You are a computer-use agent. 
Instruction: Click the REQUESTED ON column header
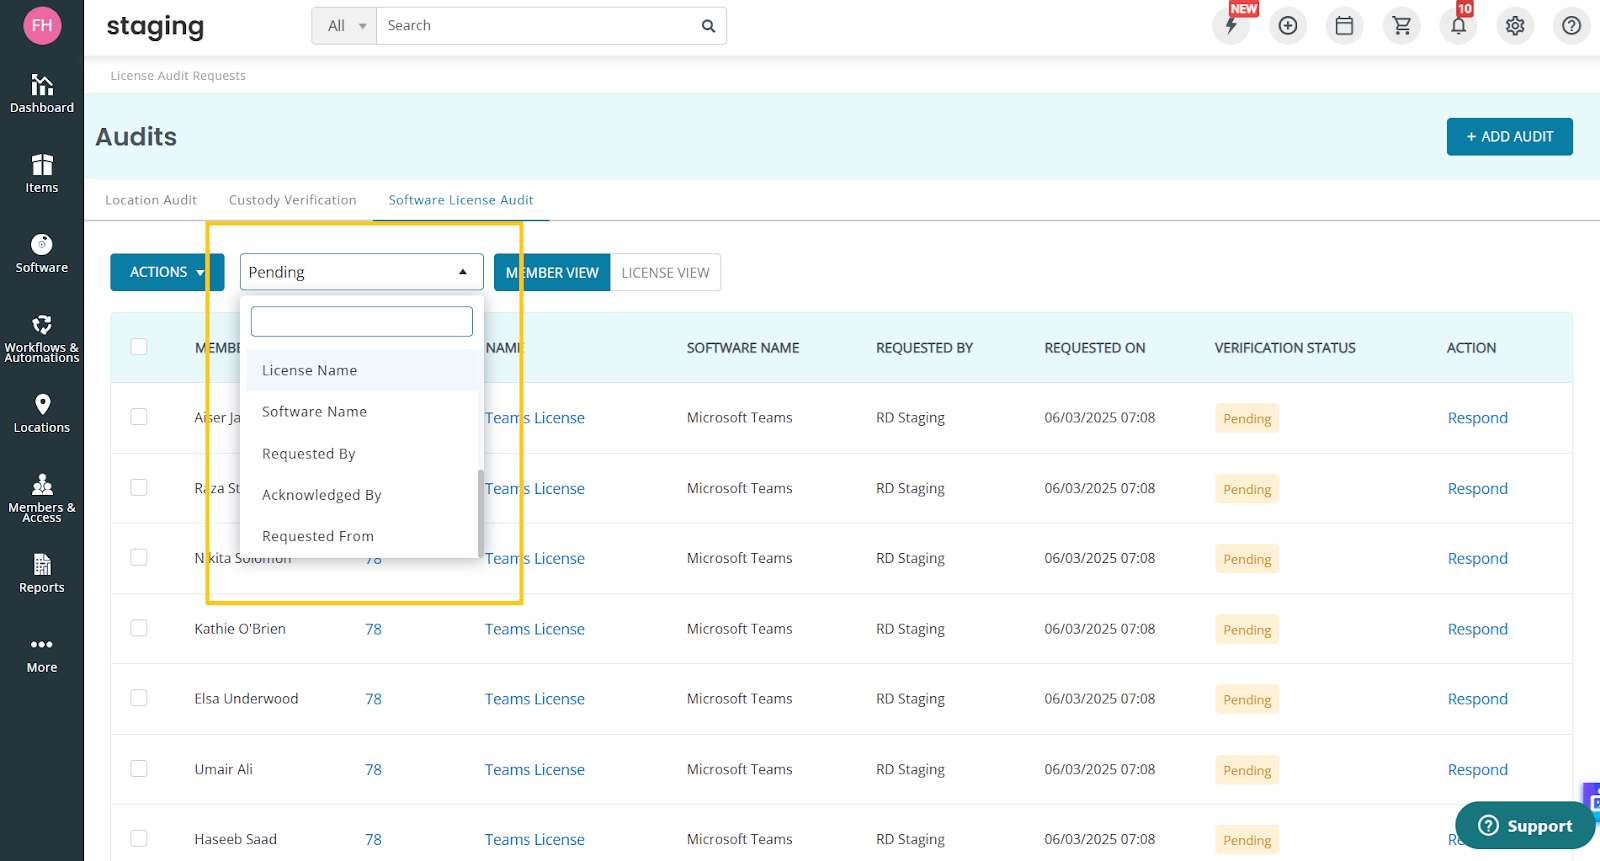[1095, 348]
